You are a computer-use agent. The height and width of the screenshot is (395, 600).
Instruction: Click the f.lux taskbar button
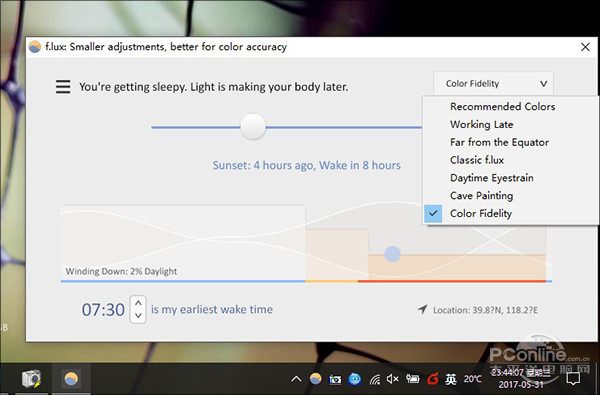pyautogui.click(x=71, y=379)
